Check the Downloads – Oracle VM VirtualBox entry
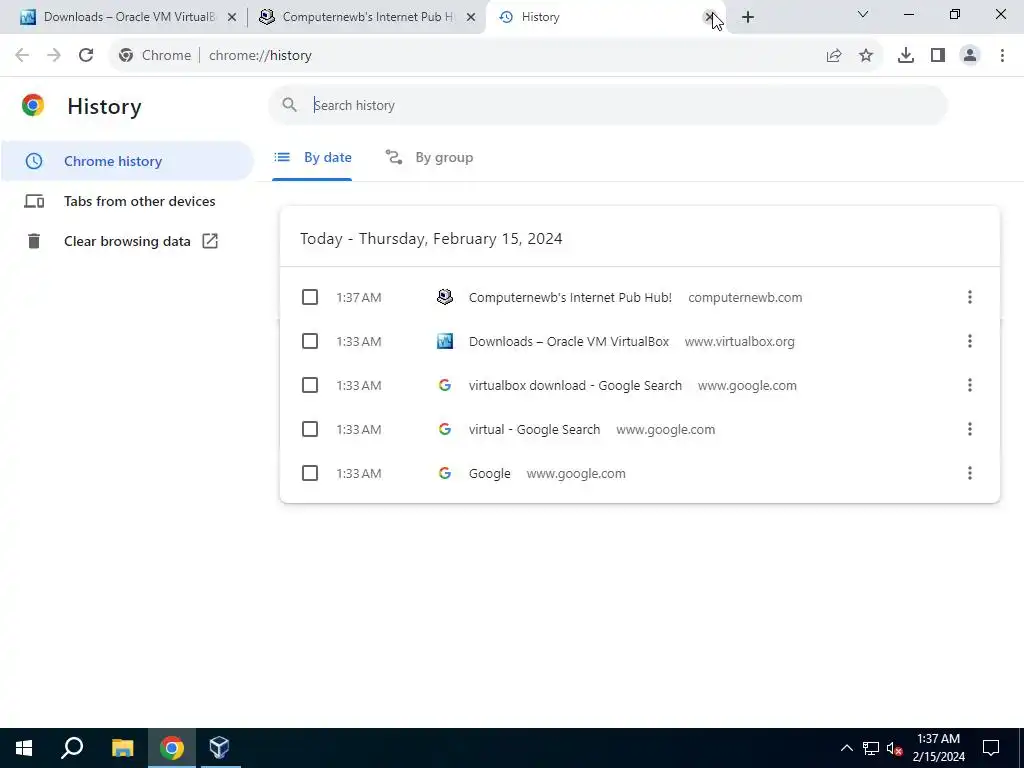 pos(310,341)
